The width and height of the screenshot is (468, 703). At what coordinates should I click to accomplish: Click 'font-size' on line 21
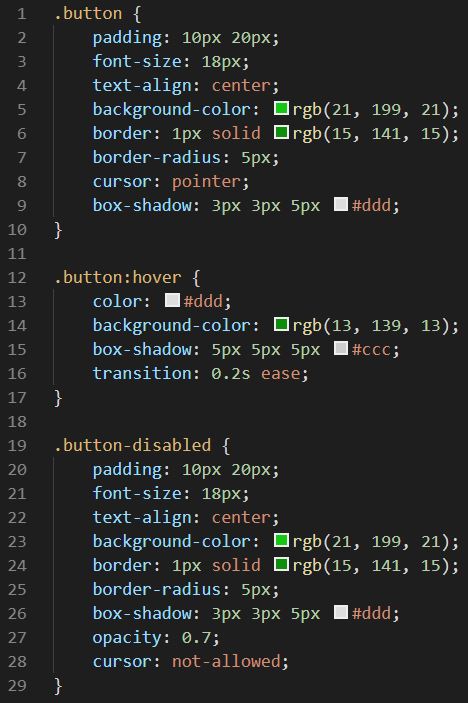click(x=137, y=494)
